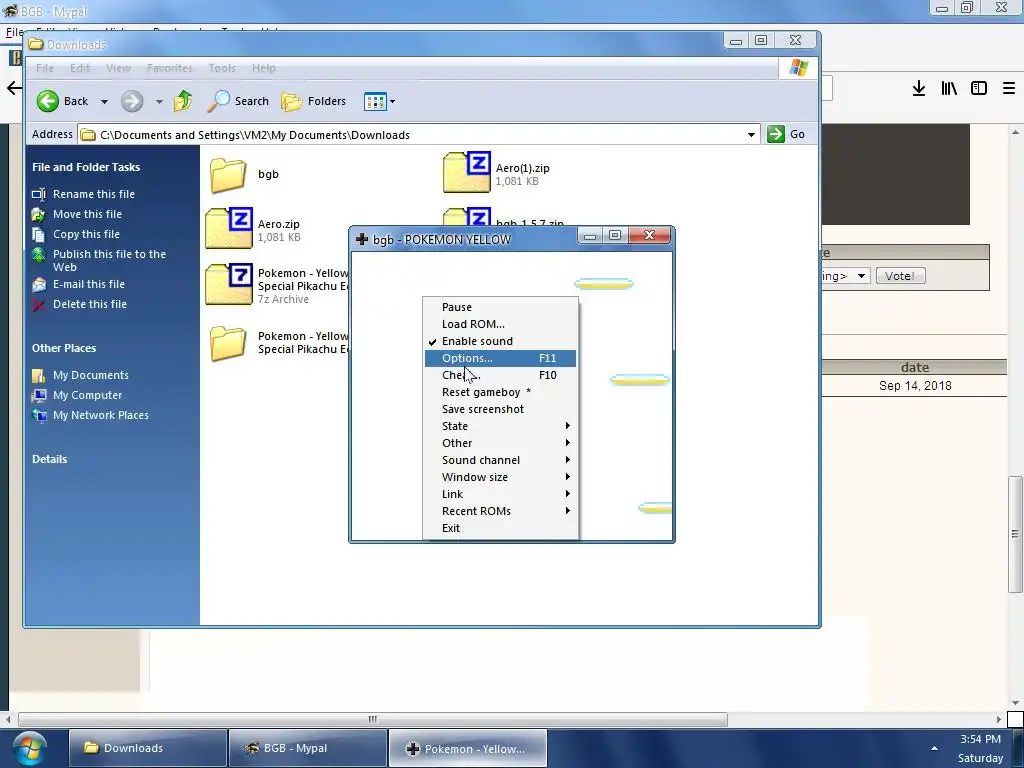Screen dimensions: 1024x768
Task: Expand the Views dropdown arrow
Action: tap(392, 102)
